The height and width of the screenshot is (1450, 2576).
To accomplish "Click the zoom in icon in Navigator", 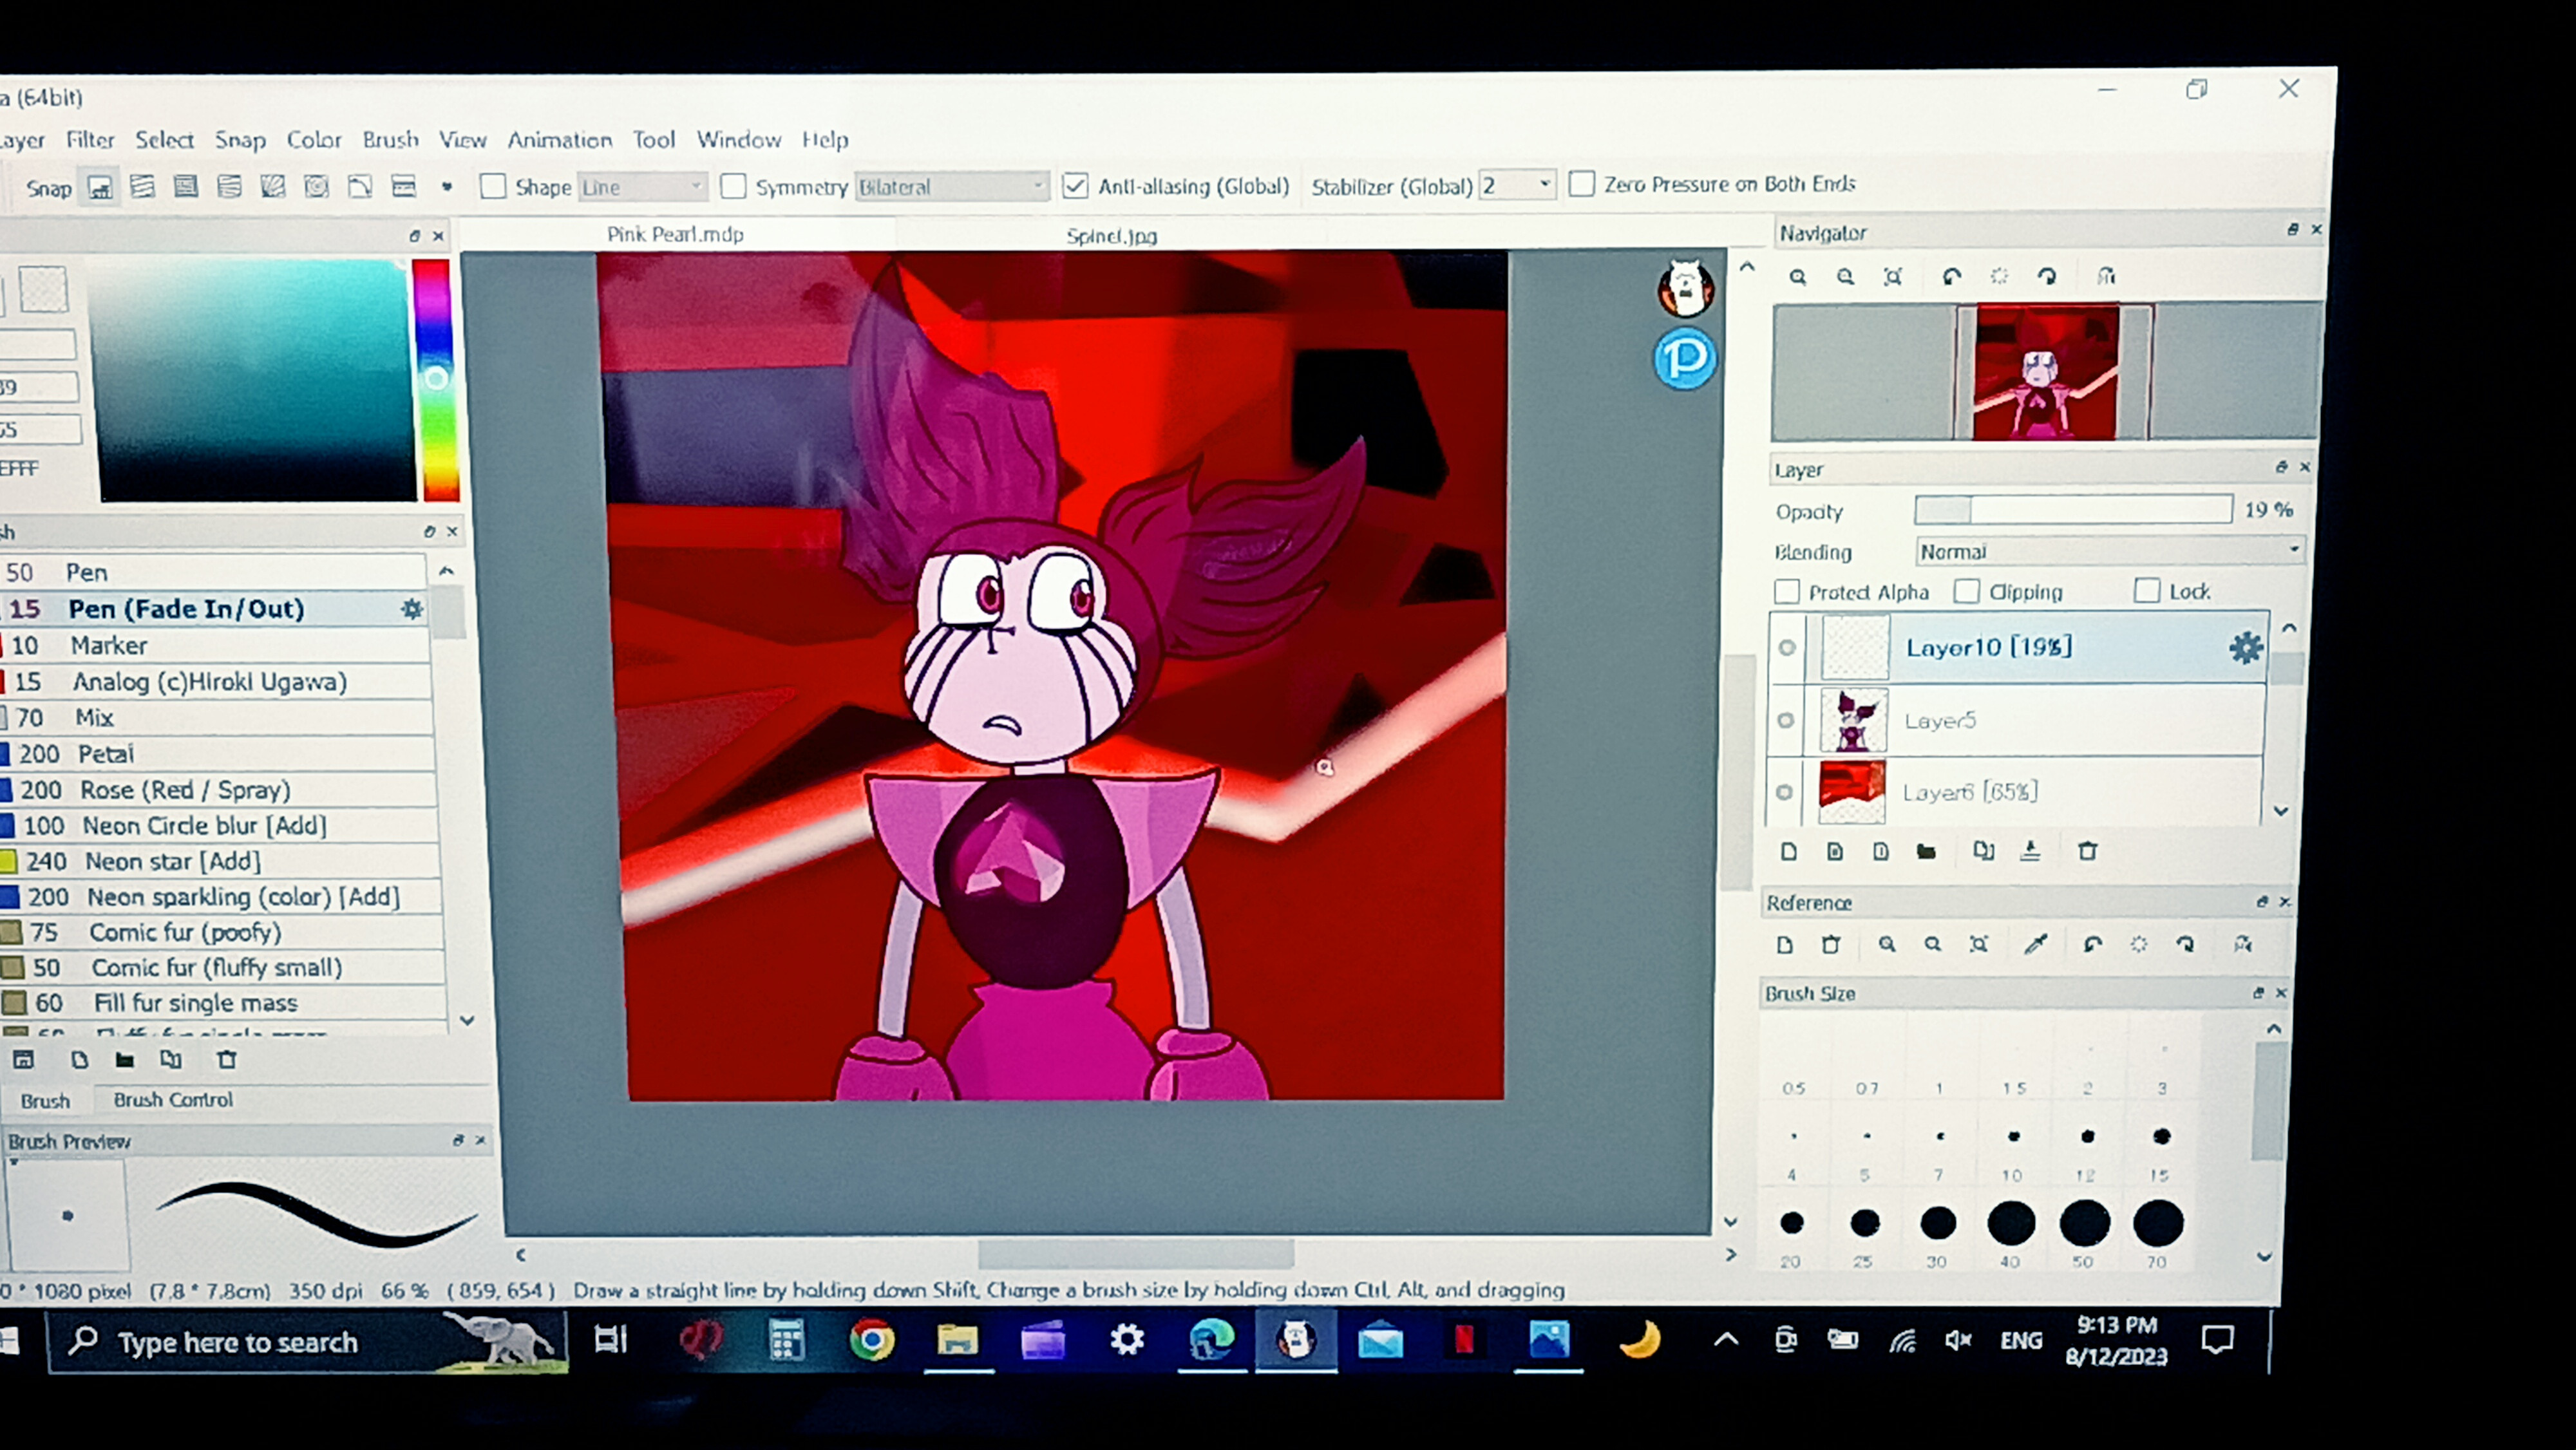I will pos(1798,277).
